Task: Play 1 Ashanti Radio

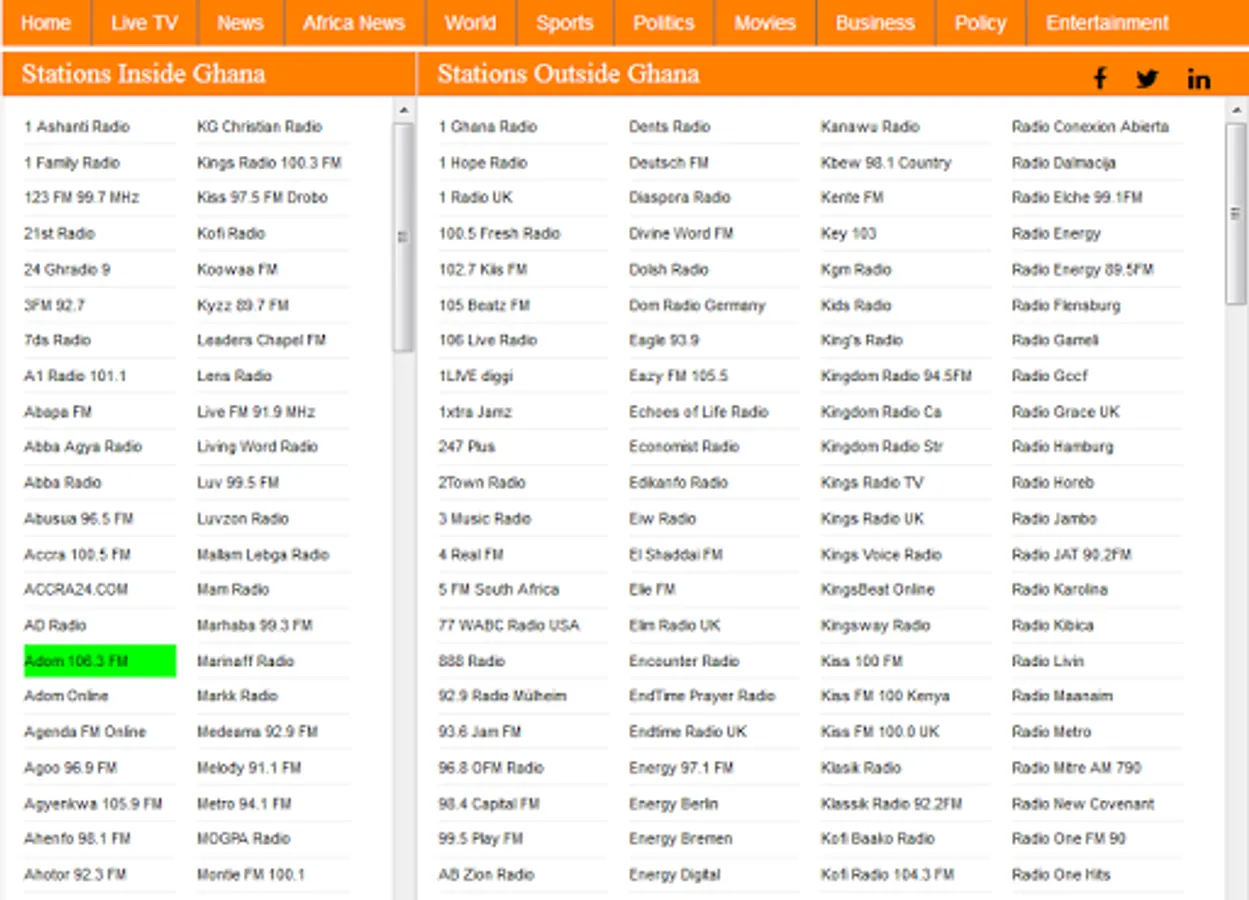Action: [77, 127]
